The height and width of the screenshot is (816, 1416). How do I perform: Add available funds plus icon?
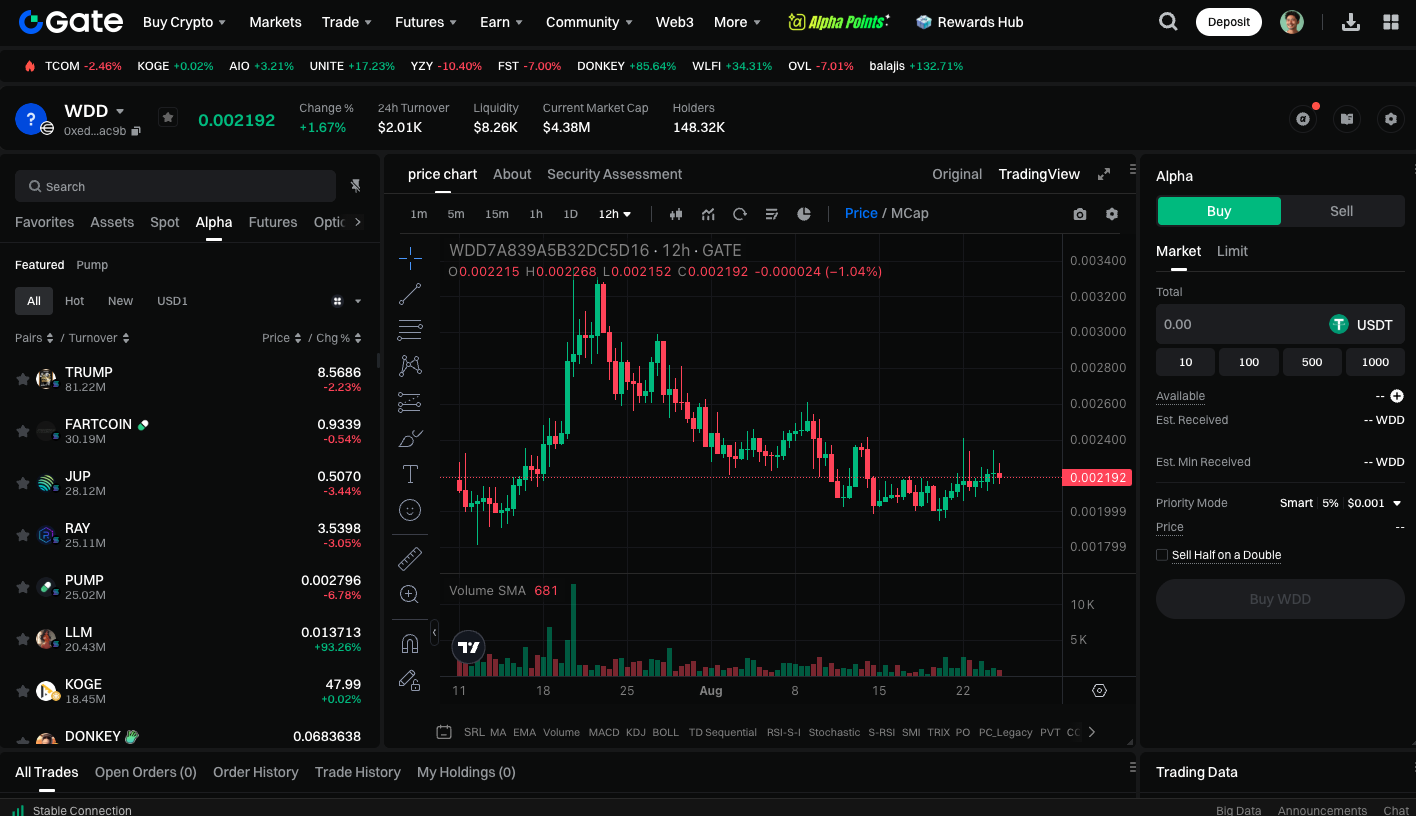click(x=1397, y=396)
